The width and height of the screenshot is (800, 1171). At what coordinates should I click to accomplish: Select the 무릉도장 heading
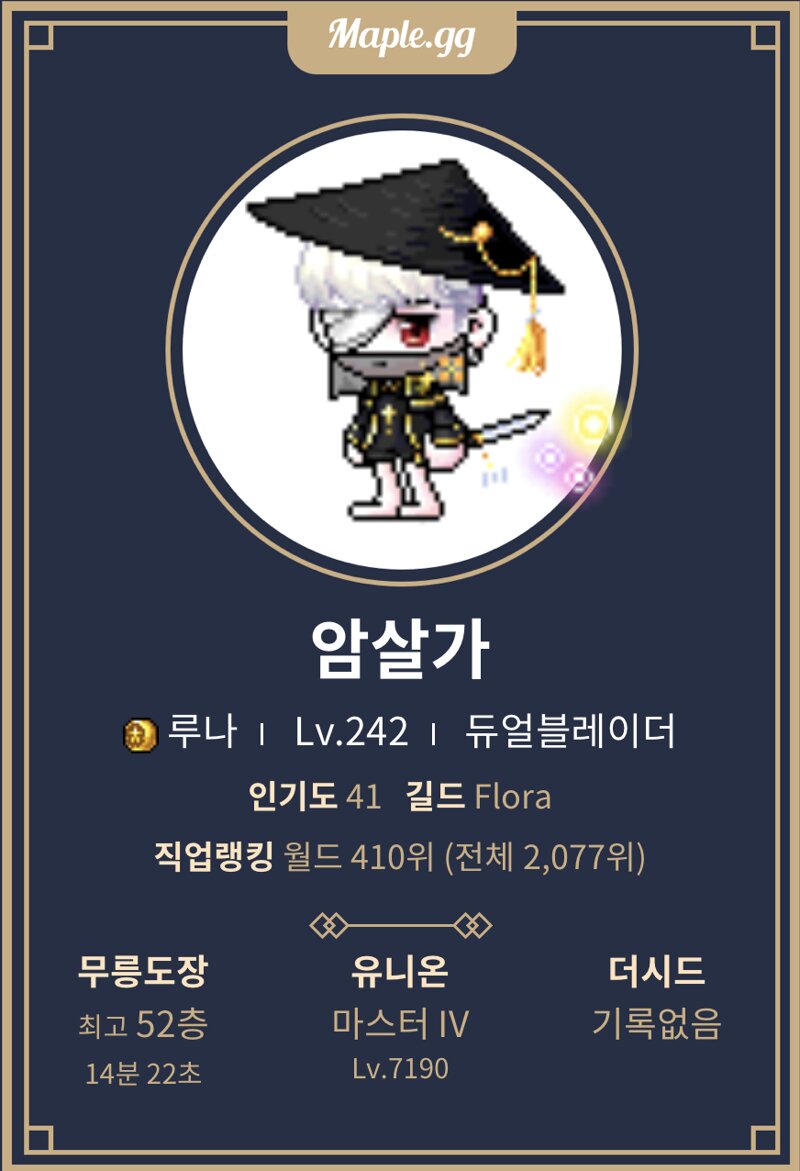[143, 971]
